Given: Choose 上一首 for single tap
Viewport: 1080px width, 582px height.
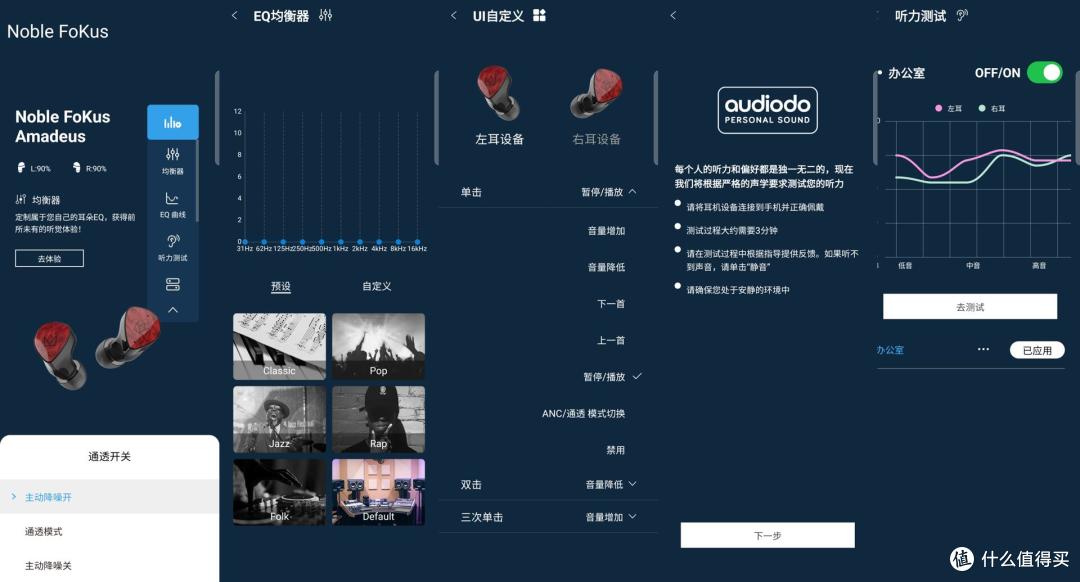Looking at the screenshot, I should click(x=611, y=340).
